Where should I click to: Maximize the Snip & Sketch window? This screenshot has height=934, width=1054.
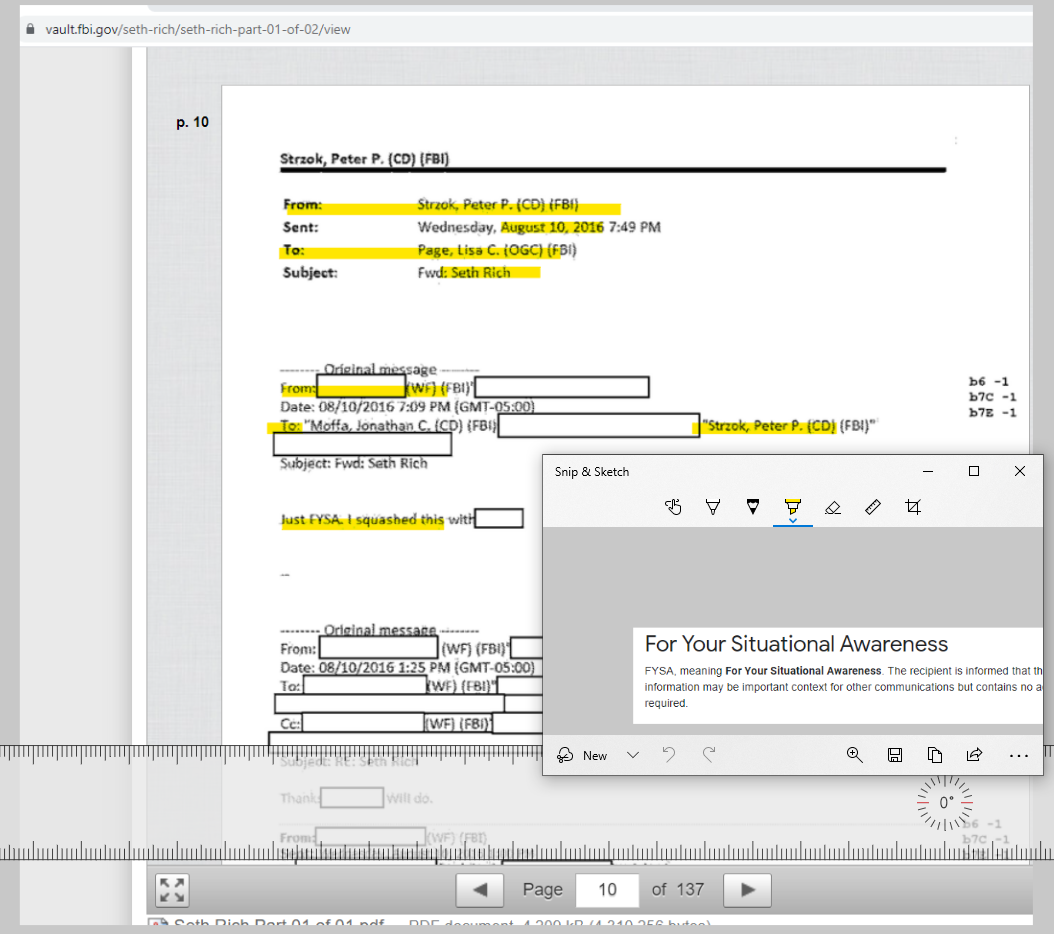pos(973,471)
